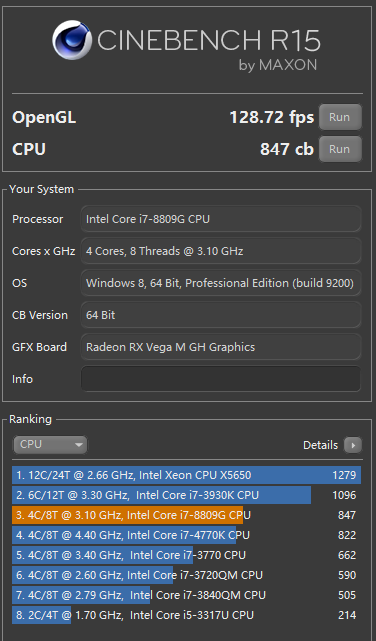
Task: Click the Cores x GHz field
Action: point(221,251)
